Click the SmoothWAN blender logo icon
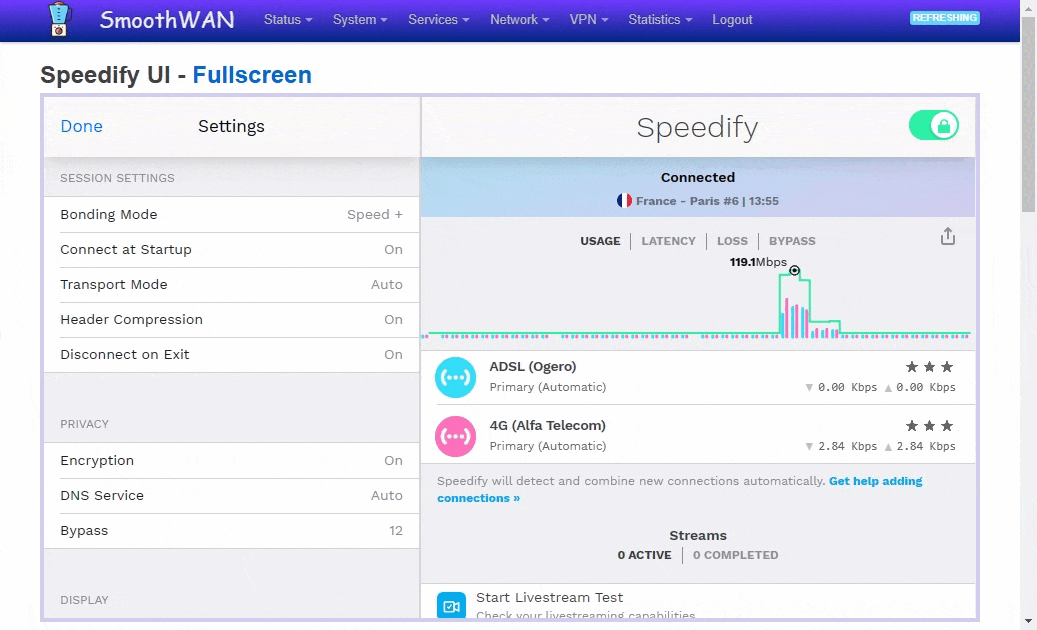Viewport: 1037px width, 630px height. coord(60,19)
